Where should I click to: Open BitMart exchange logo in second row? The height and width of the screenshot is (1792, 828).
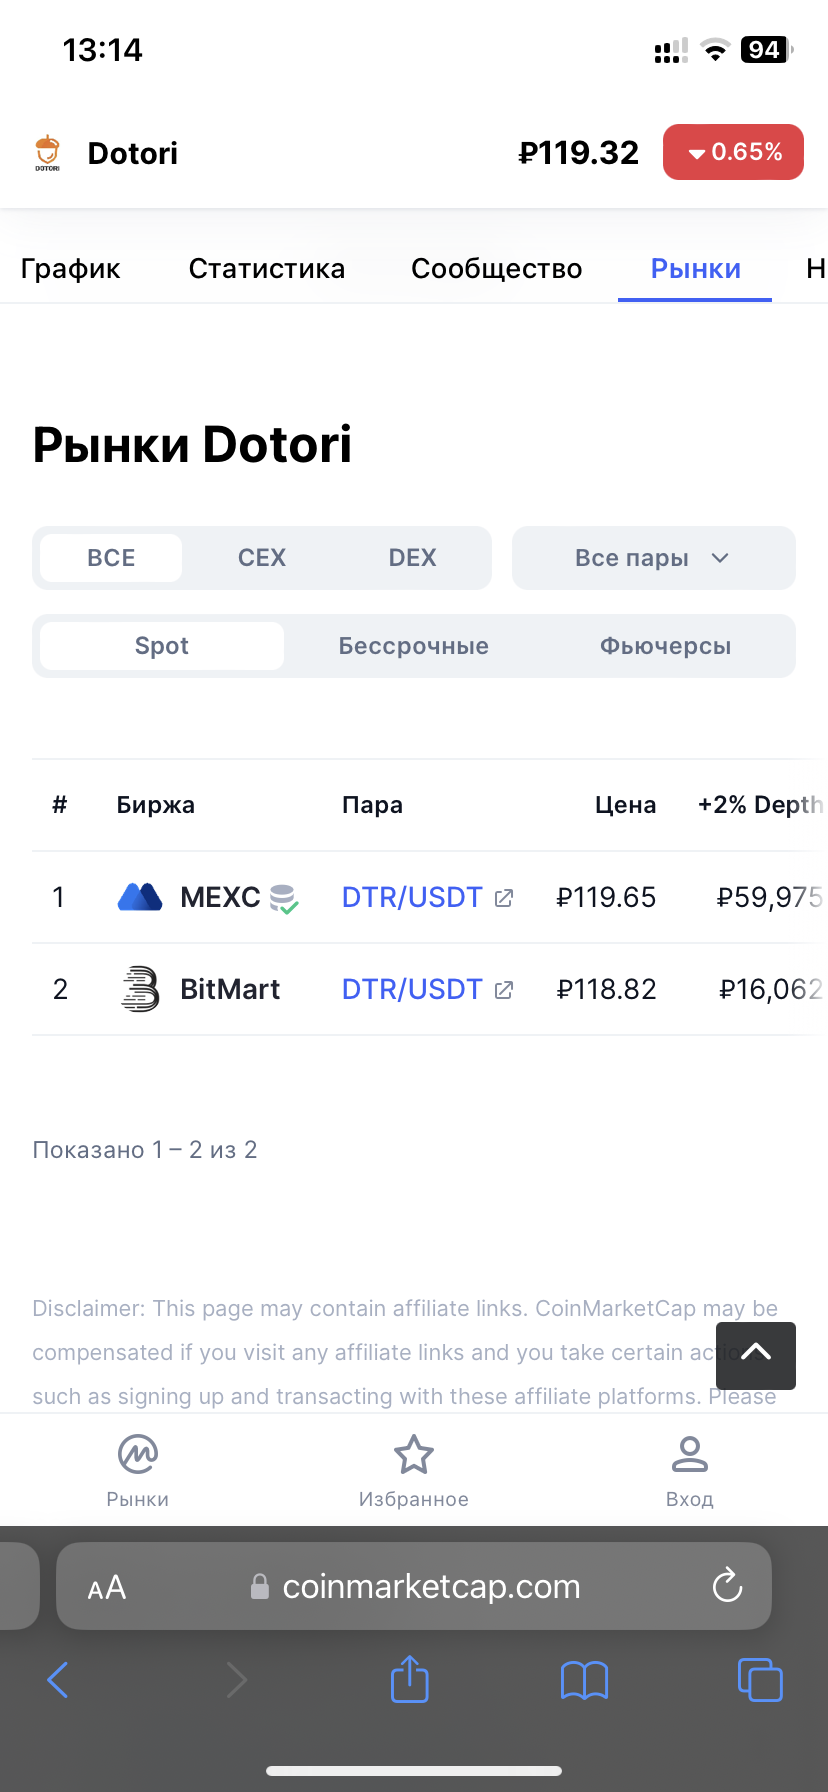(140, 989)
